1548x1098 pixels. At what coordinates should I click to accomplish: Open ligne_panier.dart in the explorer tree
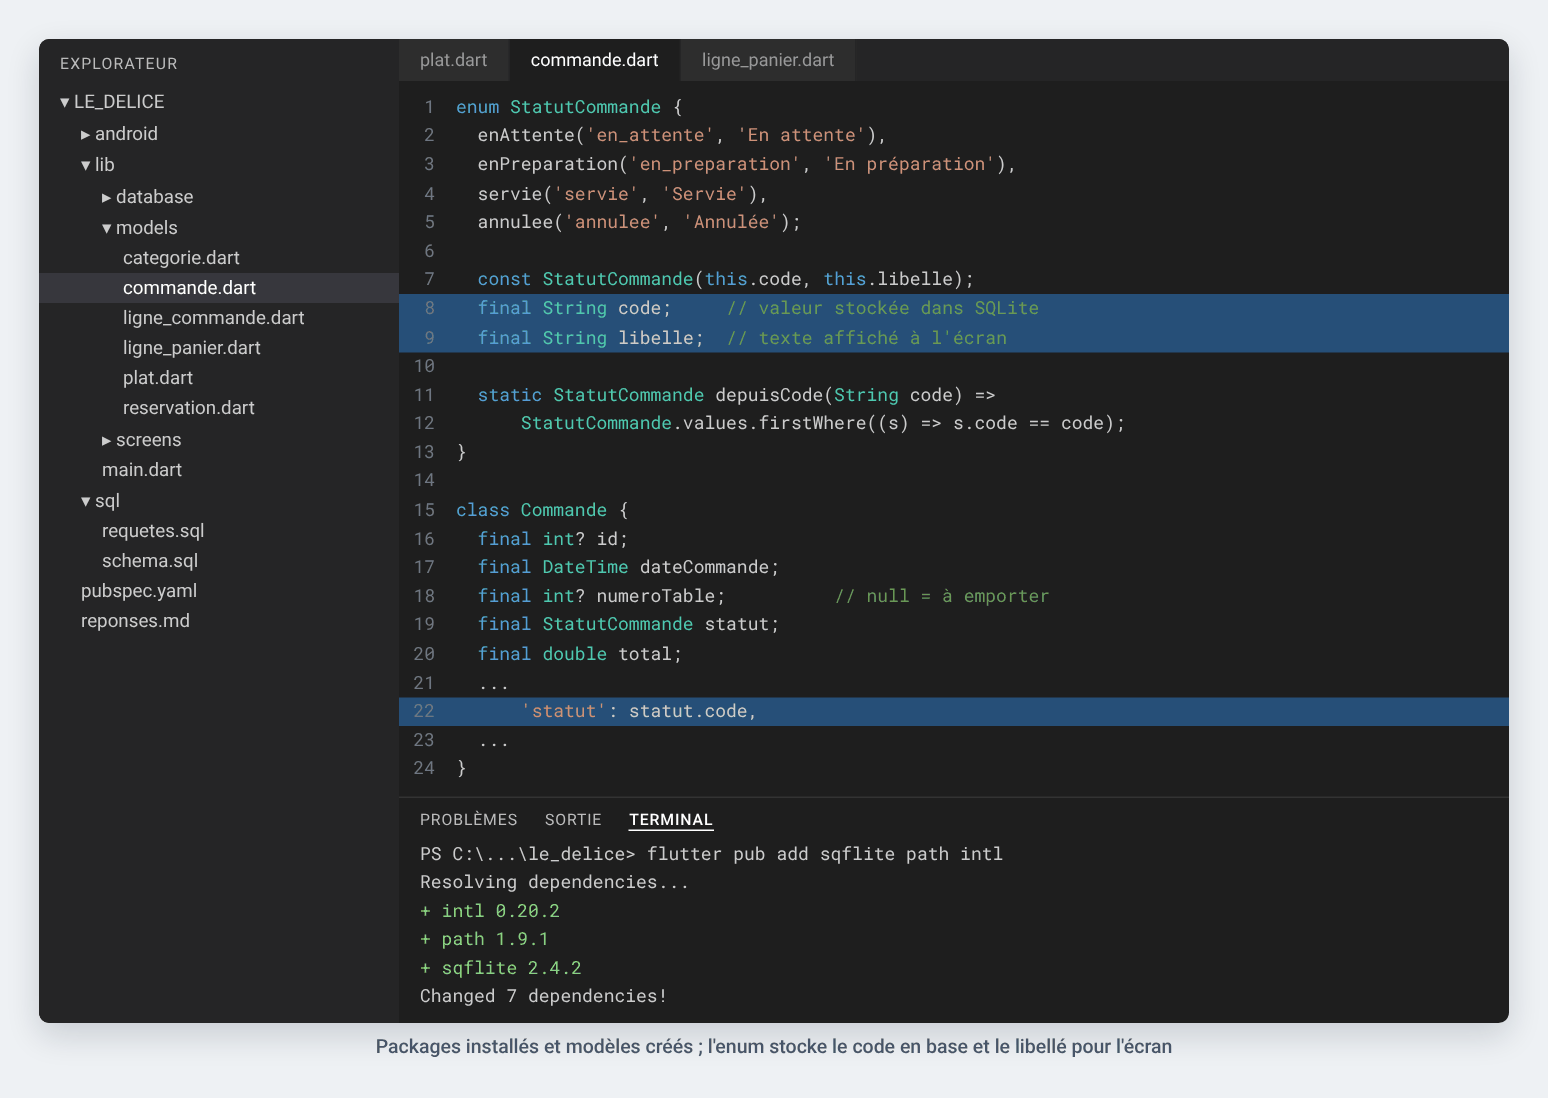point(219,348)
